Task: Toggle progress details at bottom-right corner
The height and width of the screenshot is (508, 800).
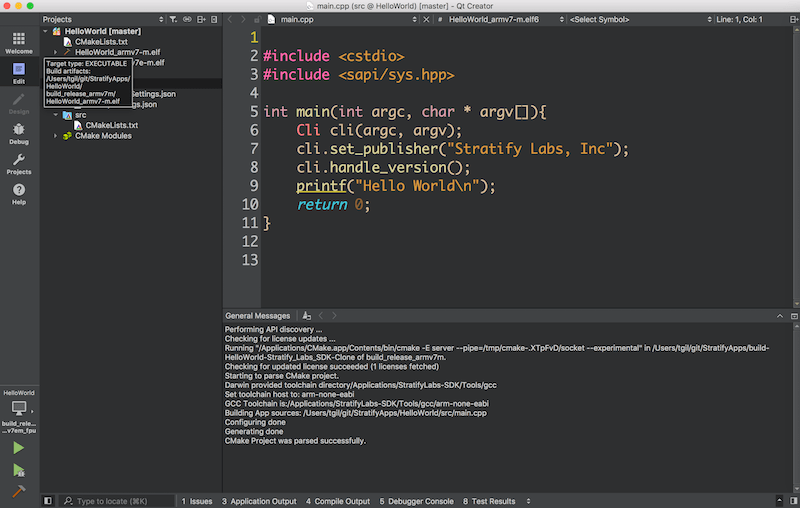Action: [779, 501]
